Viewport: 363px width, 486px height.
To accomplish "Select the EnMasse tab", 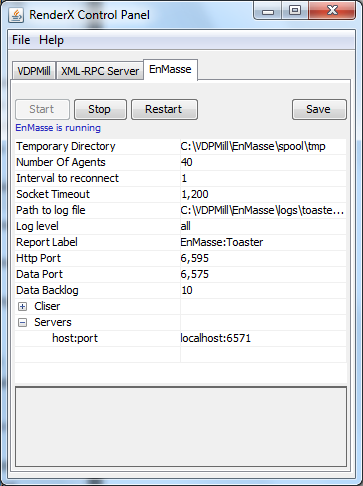I will tap(170, 69).
